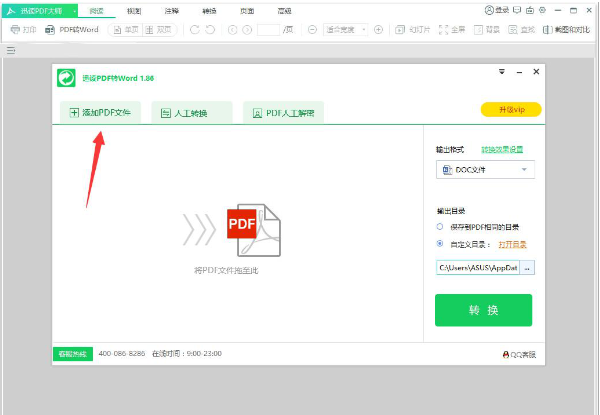This screenshot has height=415, width=600.
Task: Expand the 迅读PDF大师 app menu dropdown
Action: click(x=73, y=10)
